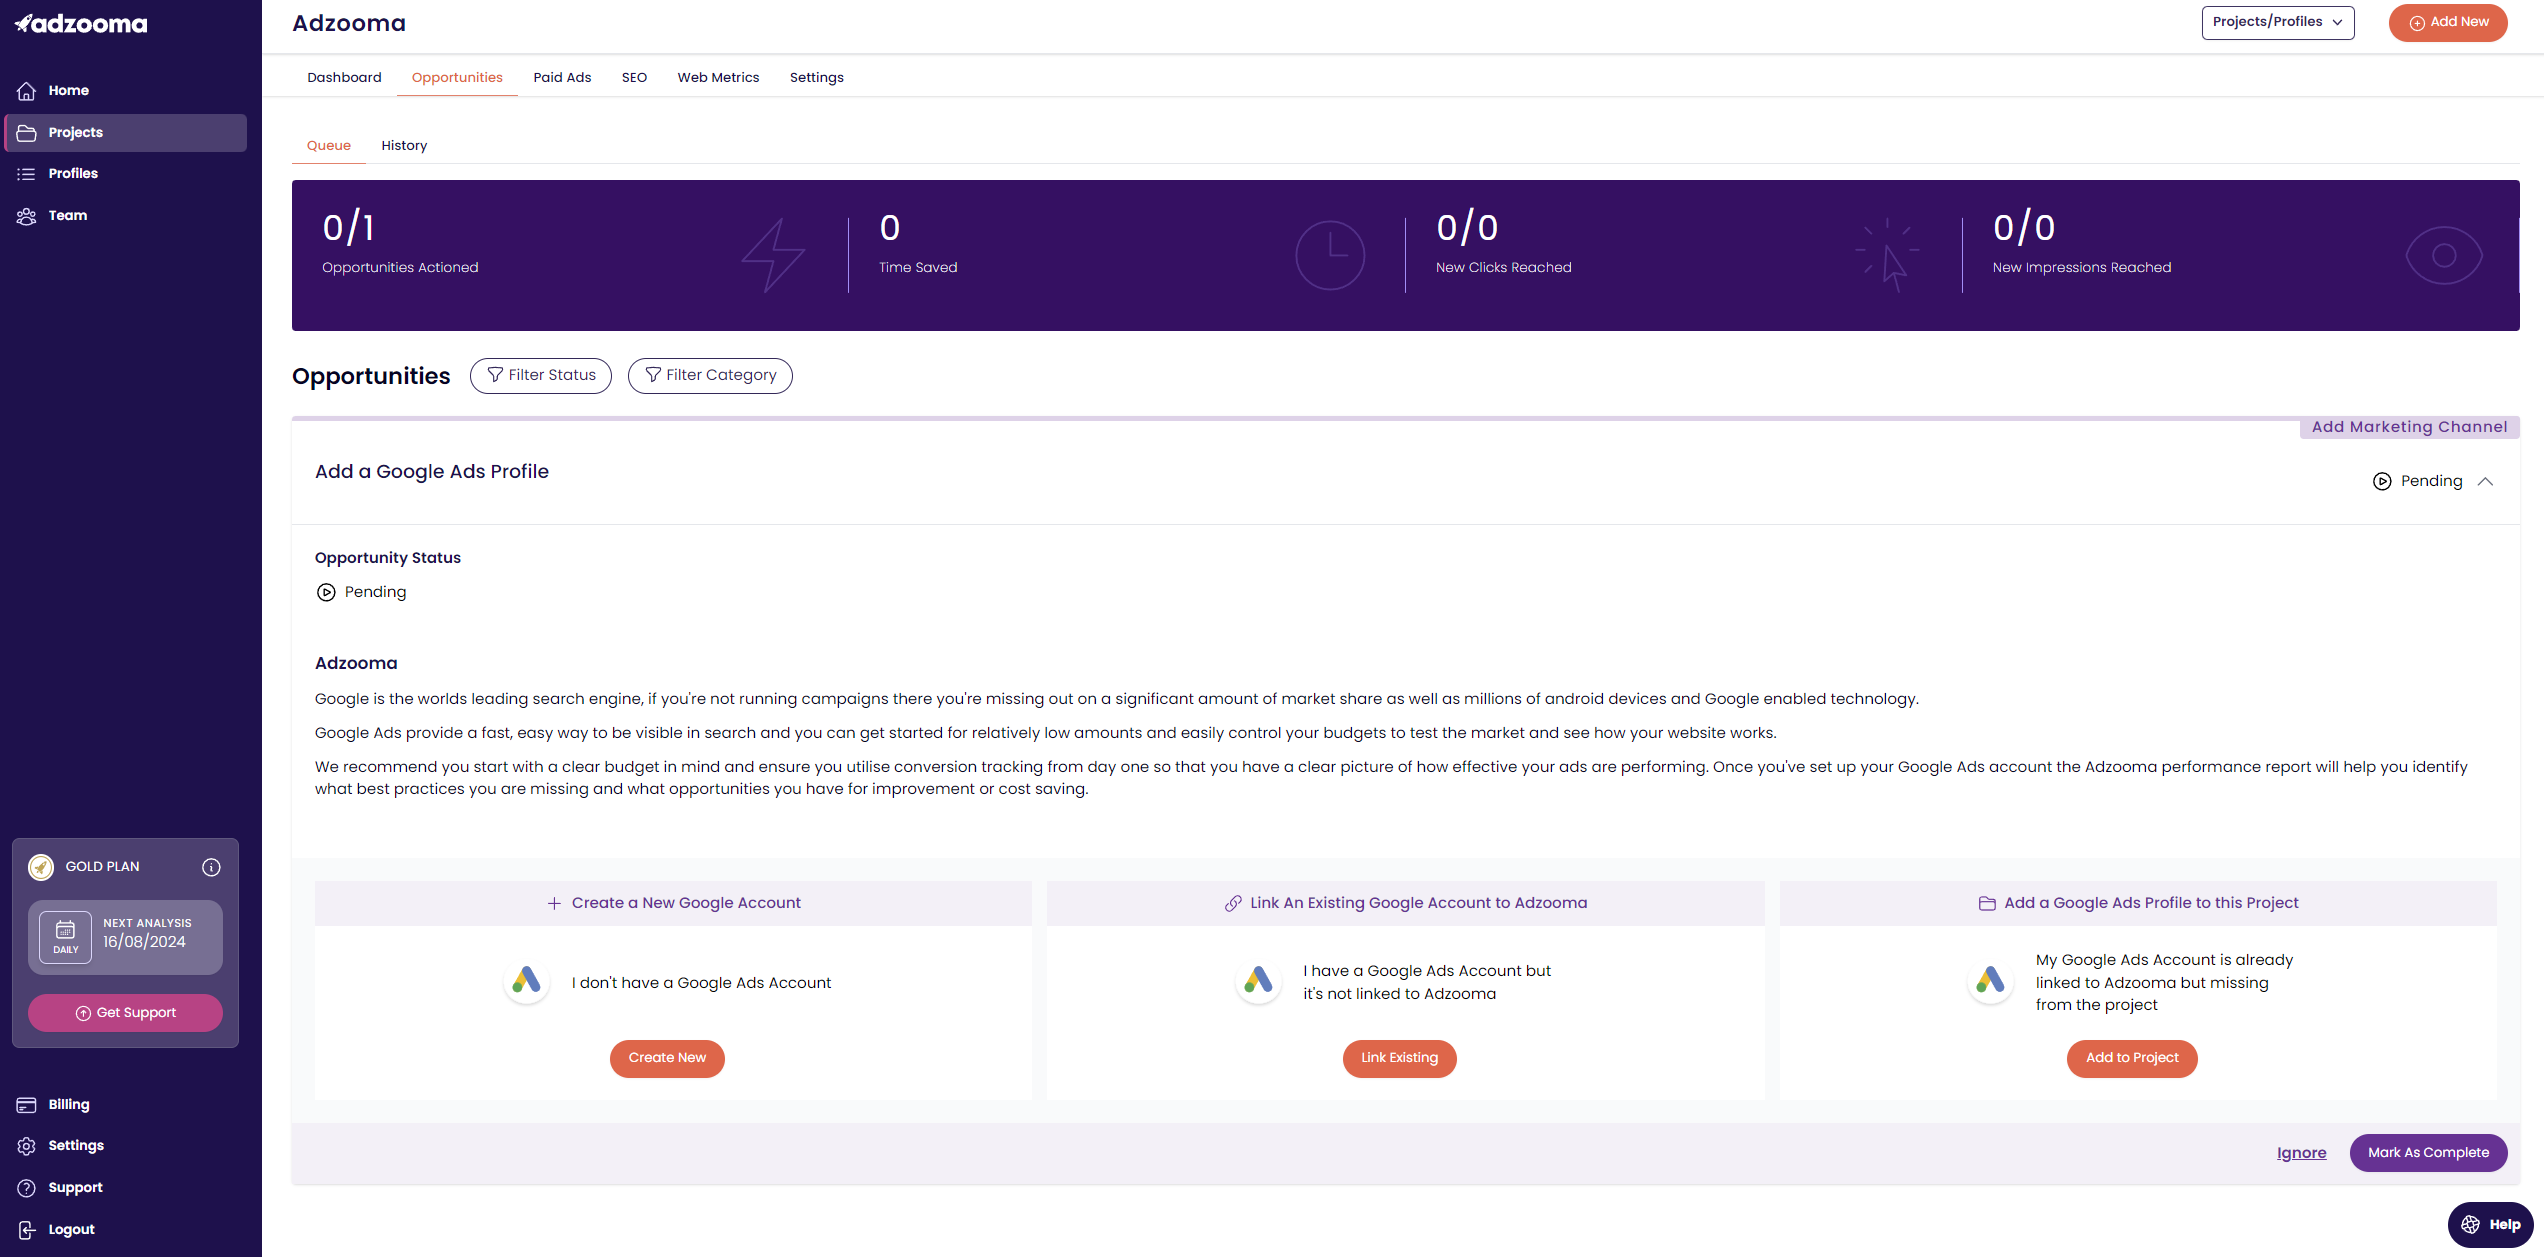
Task: Select the Queue sub-tab
Action: coord(329,146)
